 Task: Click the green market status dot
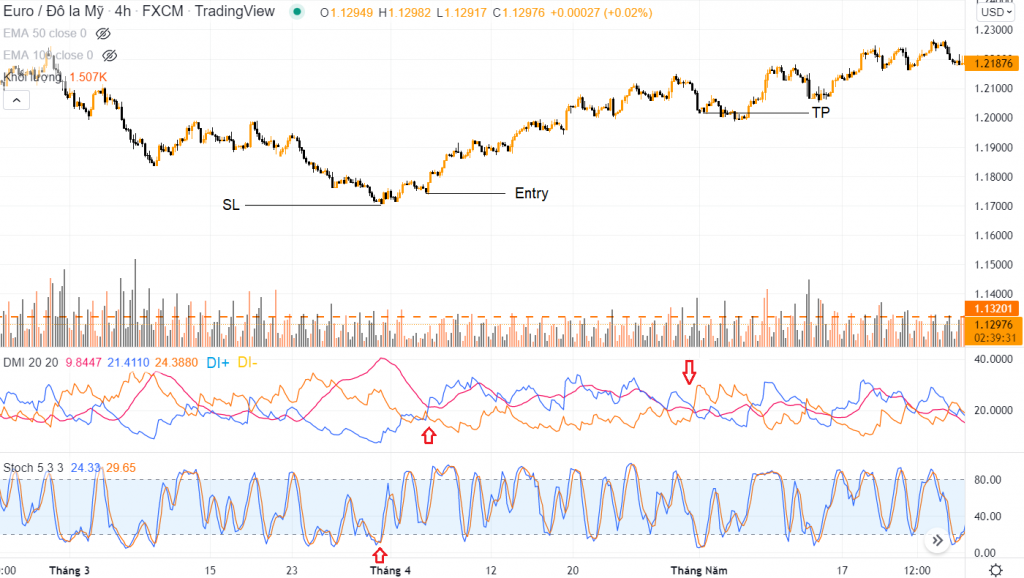(x=296, y=12)
